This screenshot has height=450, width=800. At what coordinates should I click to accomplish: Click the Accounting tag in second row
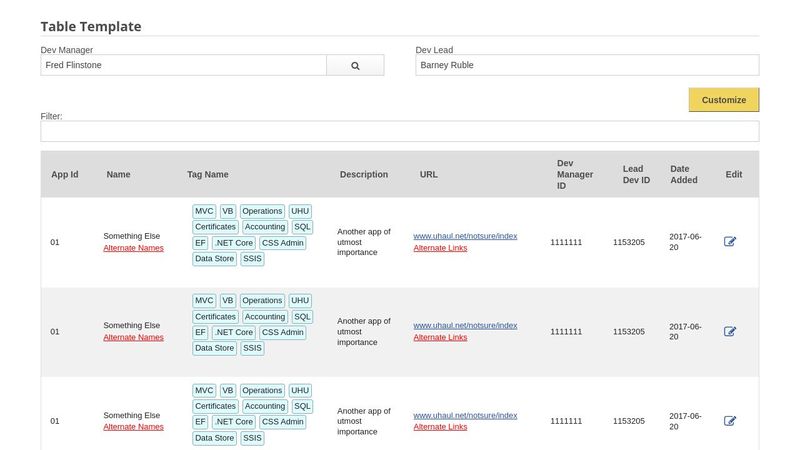click(265, 317)
